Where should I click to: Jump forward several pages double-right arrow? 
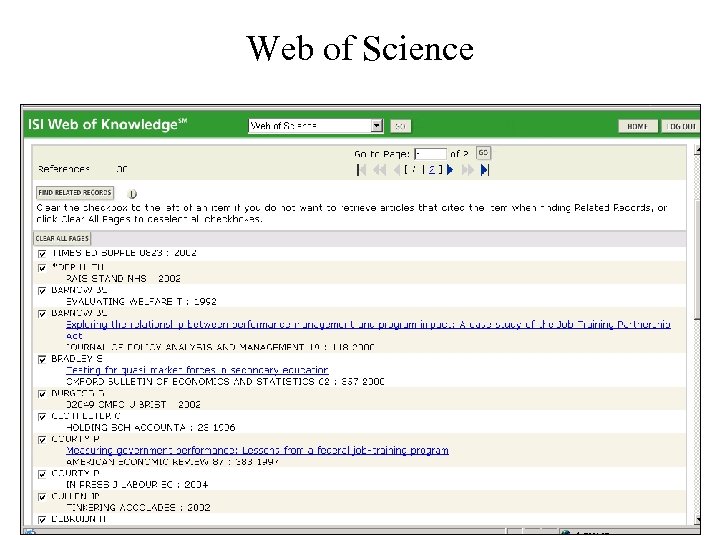coord(467,170)
